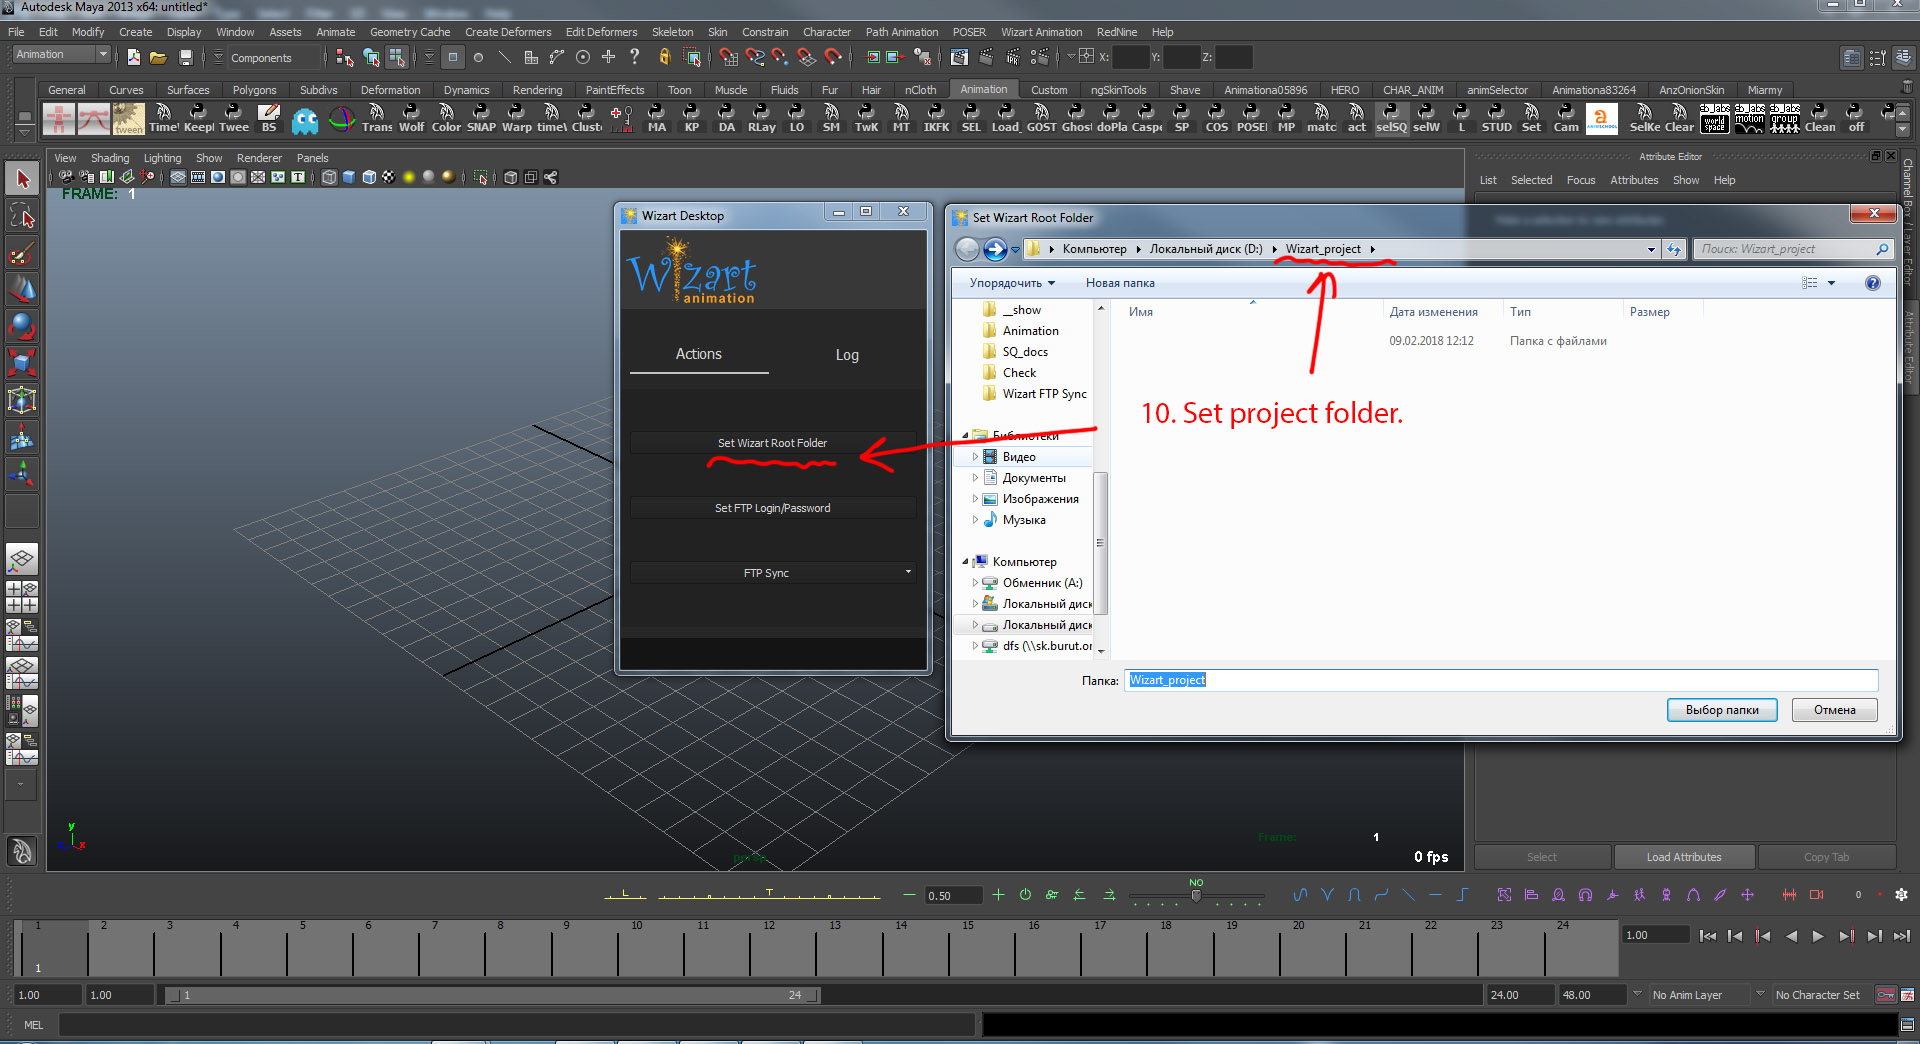The height and width of the screenshot is (1044, 1920).
Task: Expand the Видео library tree node
Action: tap(975, 457)
